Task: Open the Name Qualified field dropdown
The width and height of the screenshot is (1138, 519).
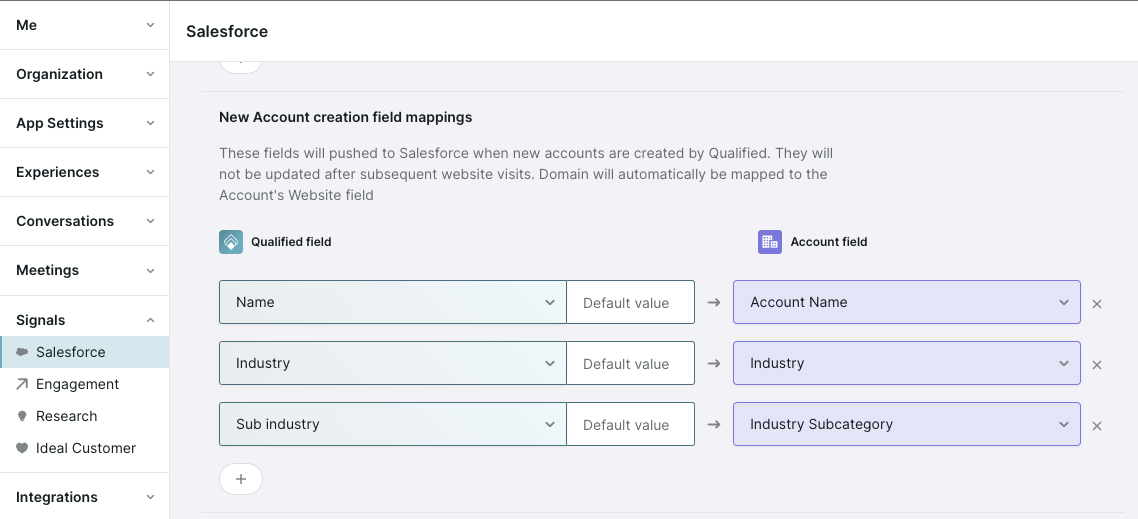Action: (393, 302)
